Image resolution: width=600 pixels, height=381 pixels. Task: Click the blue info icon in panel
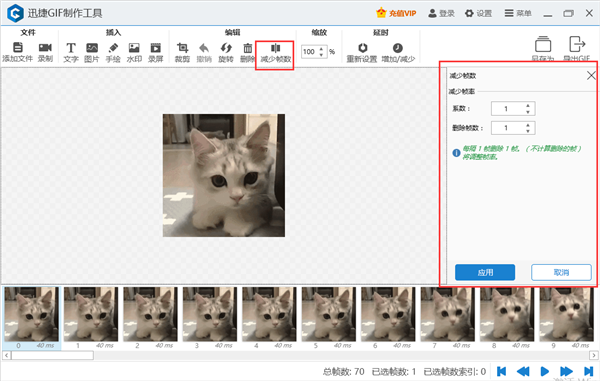(x=456, y=153)
